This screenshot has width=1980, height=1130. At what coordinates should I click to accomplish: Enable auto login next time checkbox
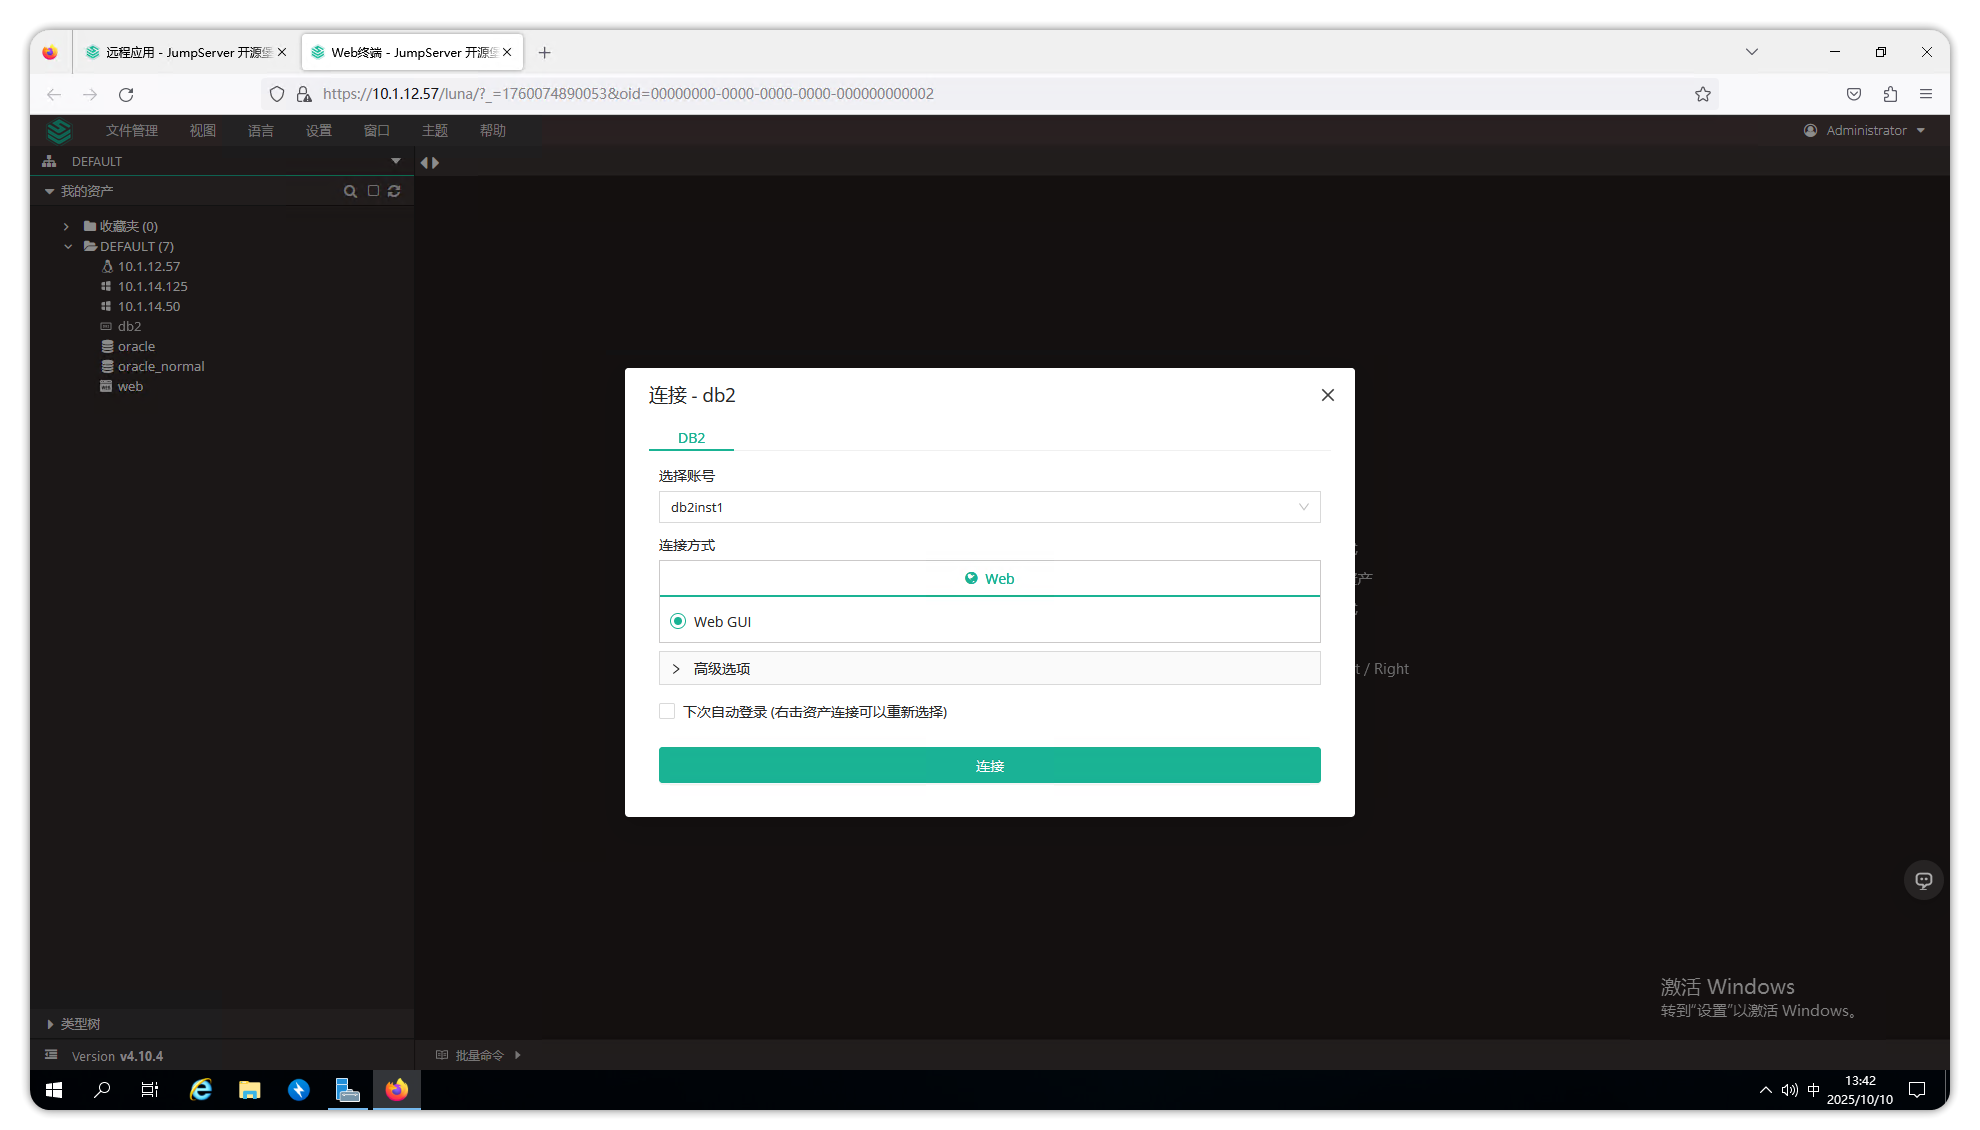[667, 711]
